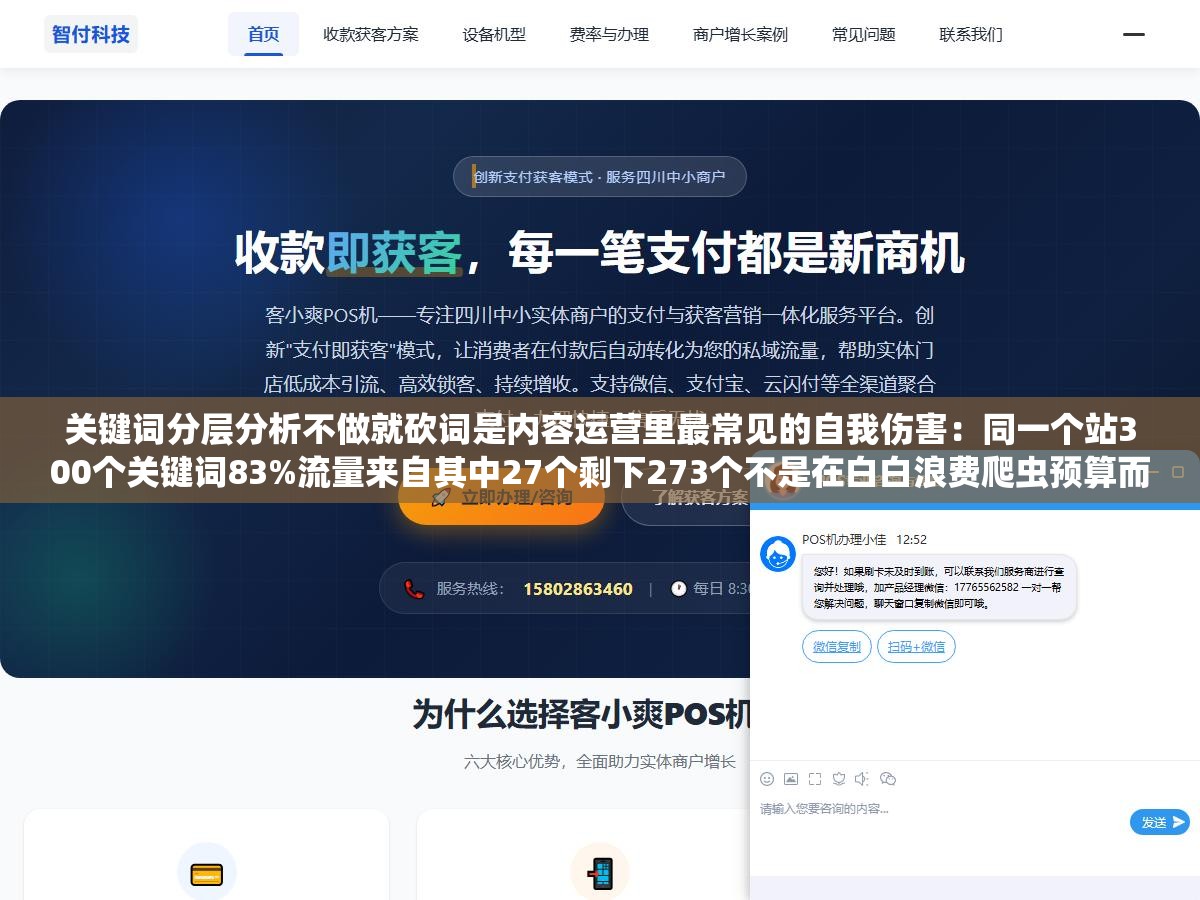Click the send image icon in chat
Viewport: 1200px width, 900px height.
pyautogui.click(x=791, y=779)
